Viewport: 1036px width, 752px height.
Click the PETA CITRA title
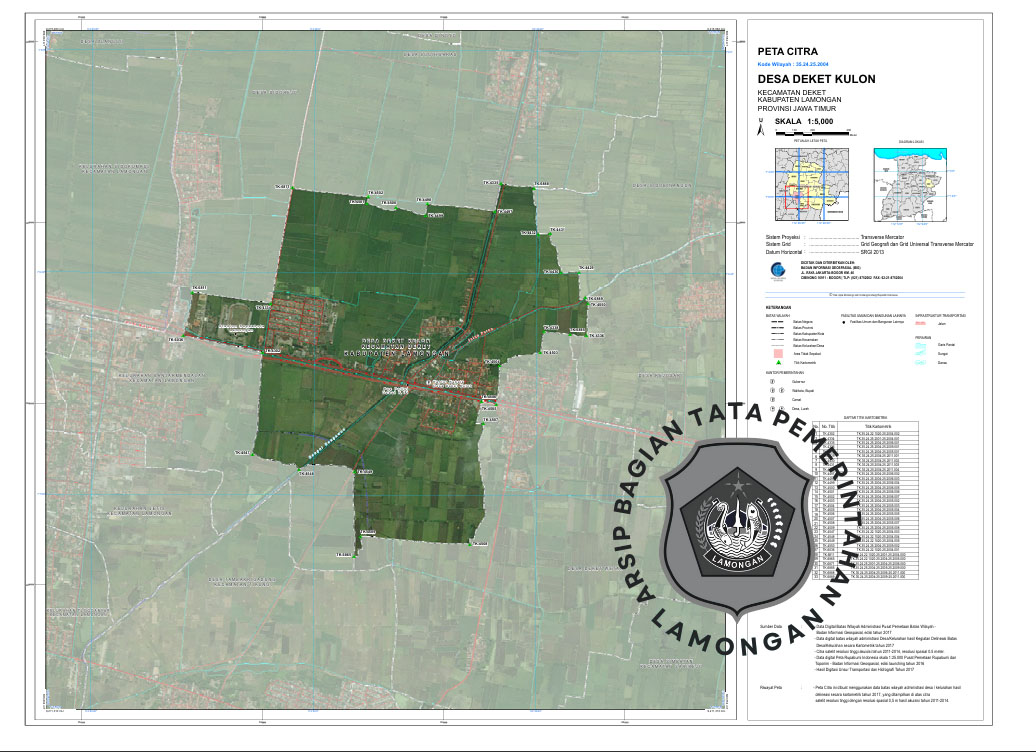(x=788, y=50)
